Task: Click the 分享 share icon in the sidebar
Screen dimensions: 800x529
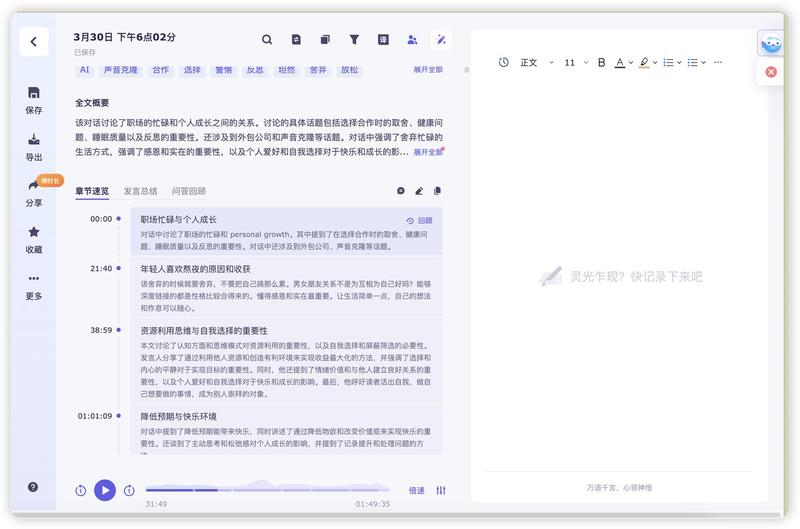Action: point(34,185)
